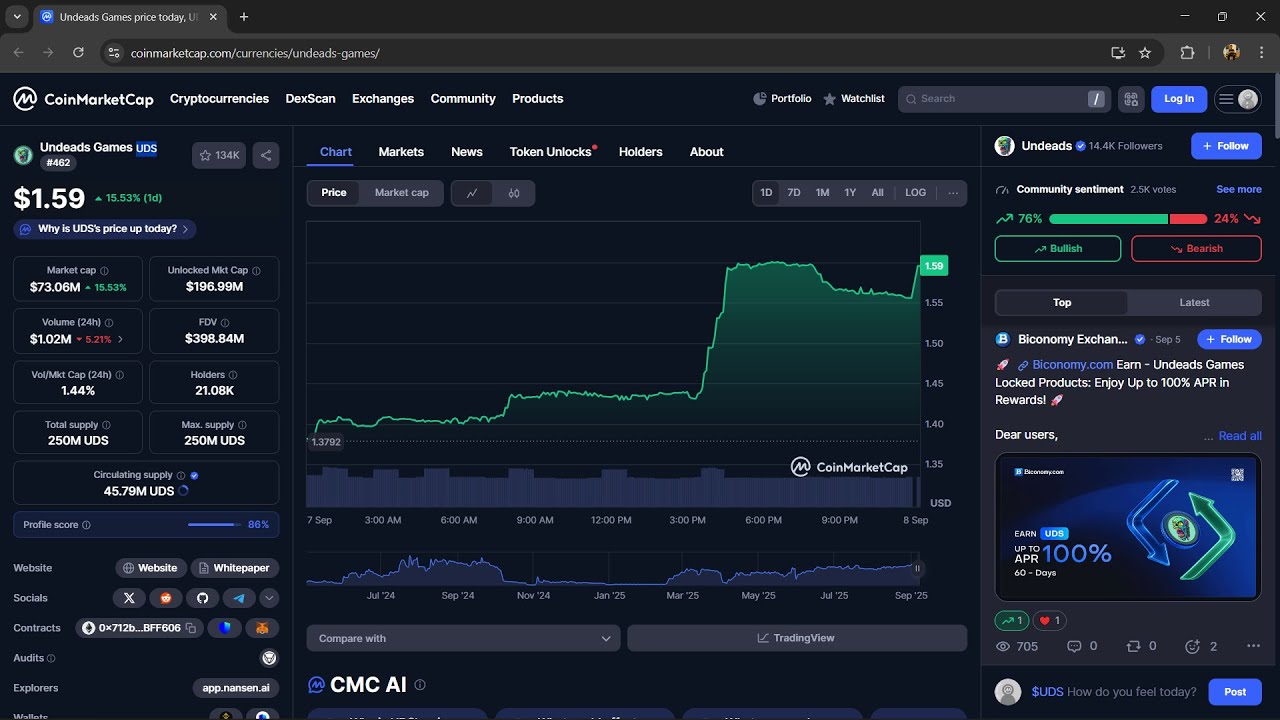The width and height of the screenshot is (1280, 720).
Task: Click Market cap info icon
Action: click(104, 271)
